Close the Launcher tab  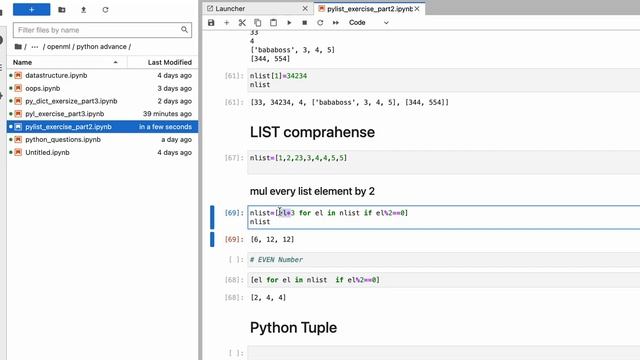click(x=305, y=9)
